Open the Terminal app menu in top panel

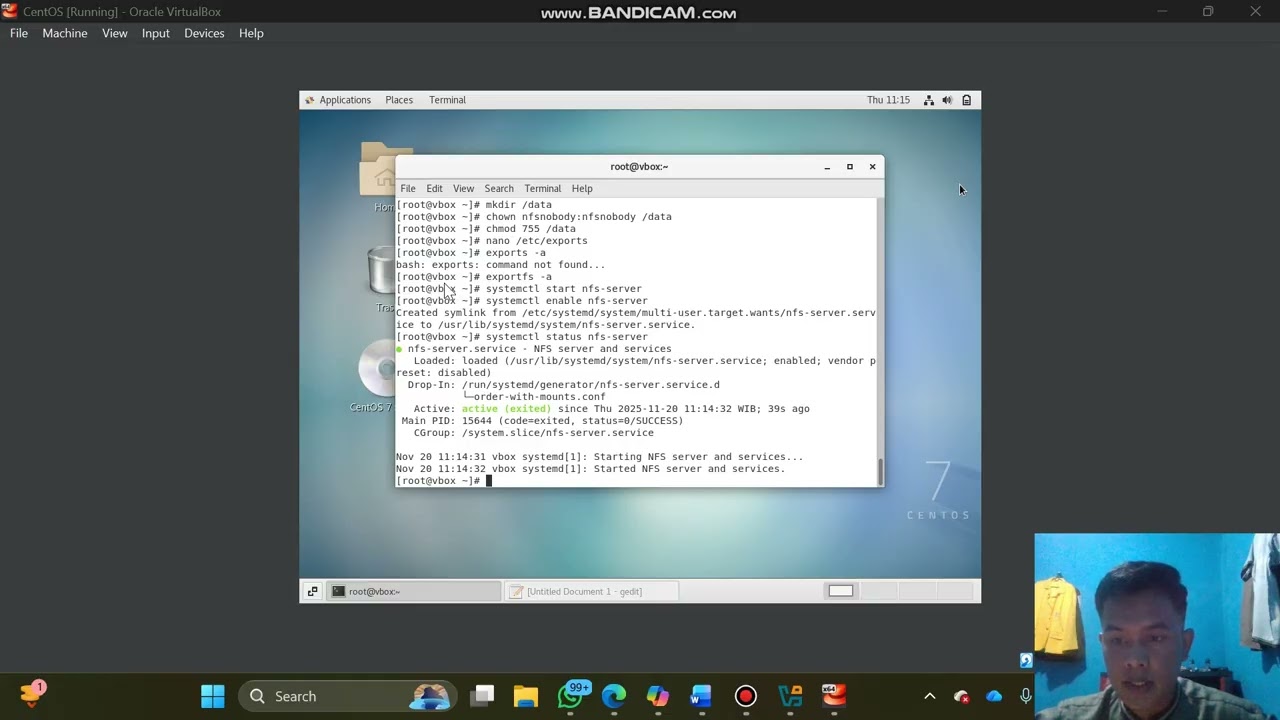[x=447, y=100]
